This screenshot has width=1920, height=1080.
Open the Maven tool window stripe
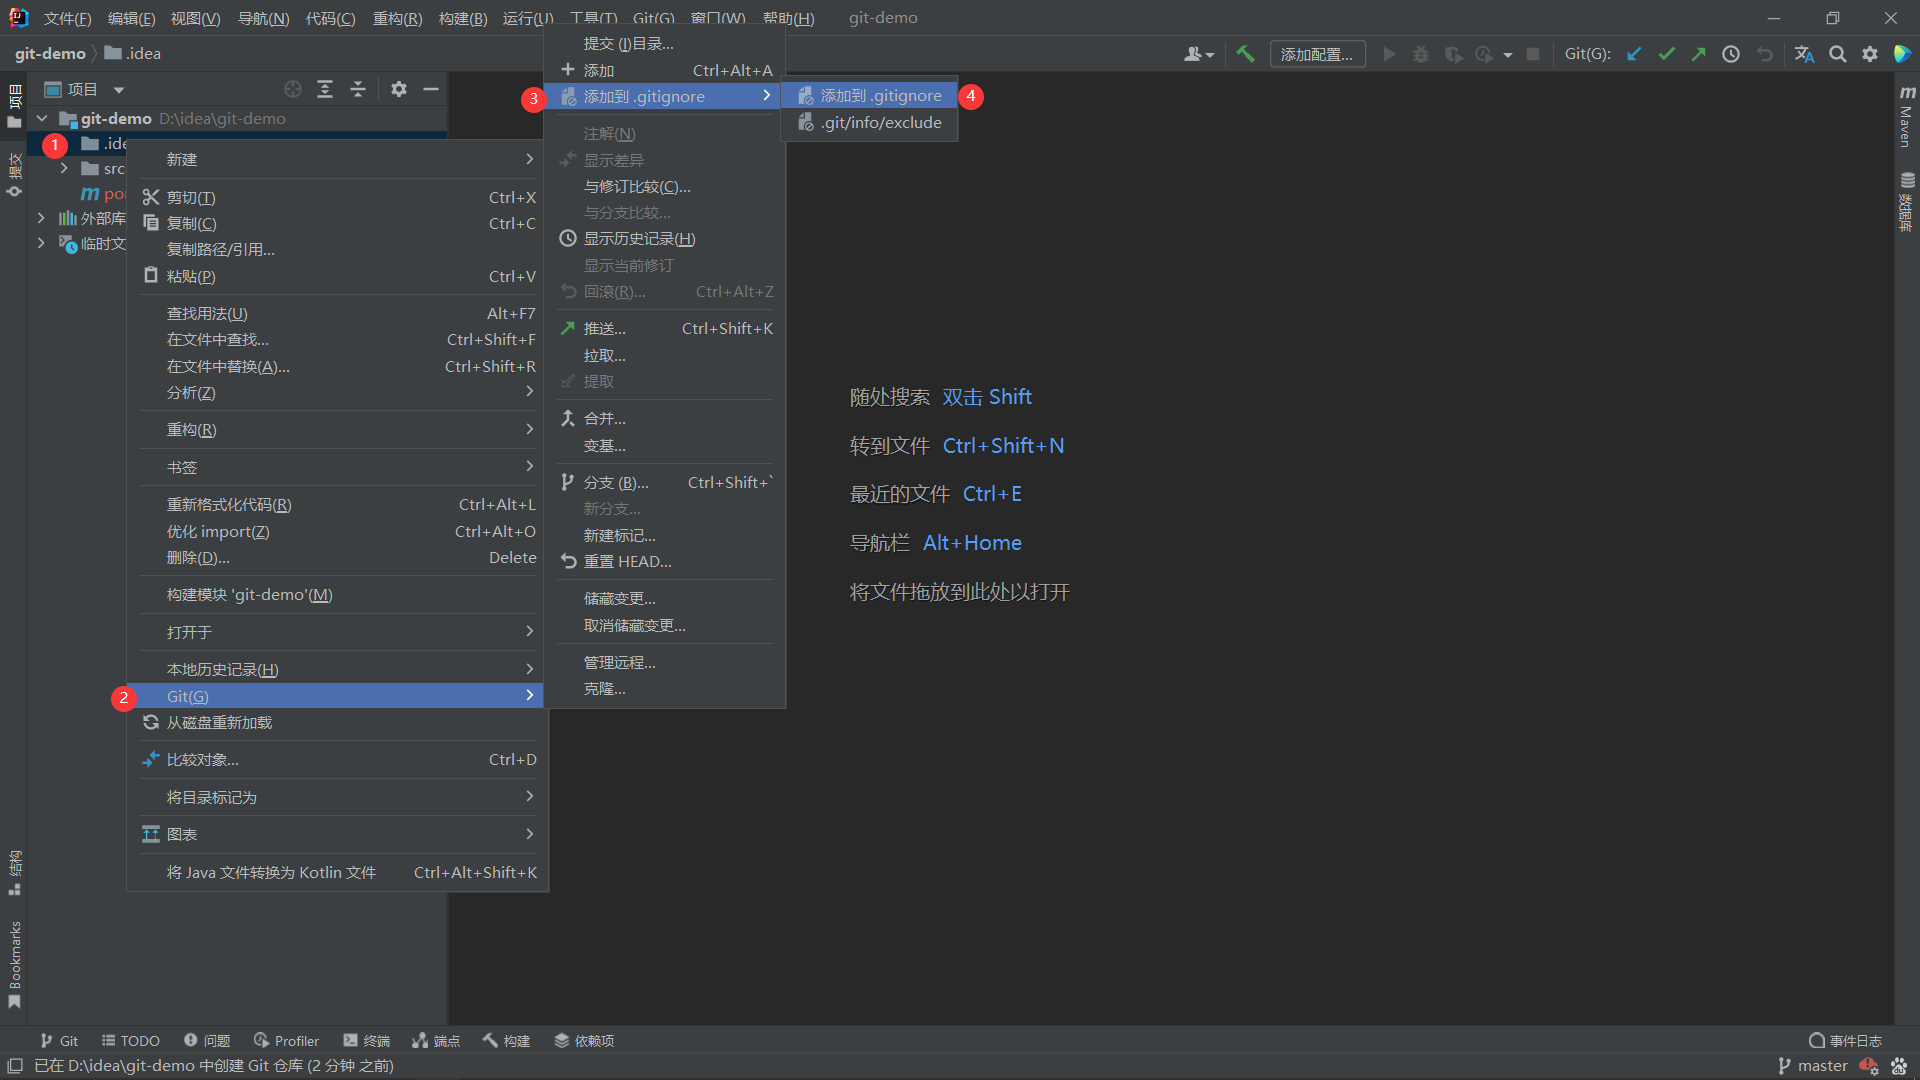(x=1907, y=115)
